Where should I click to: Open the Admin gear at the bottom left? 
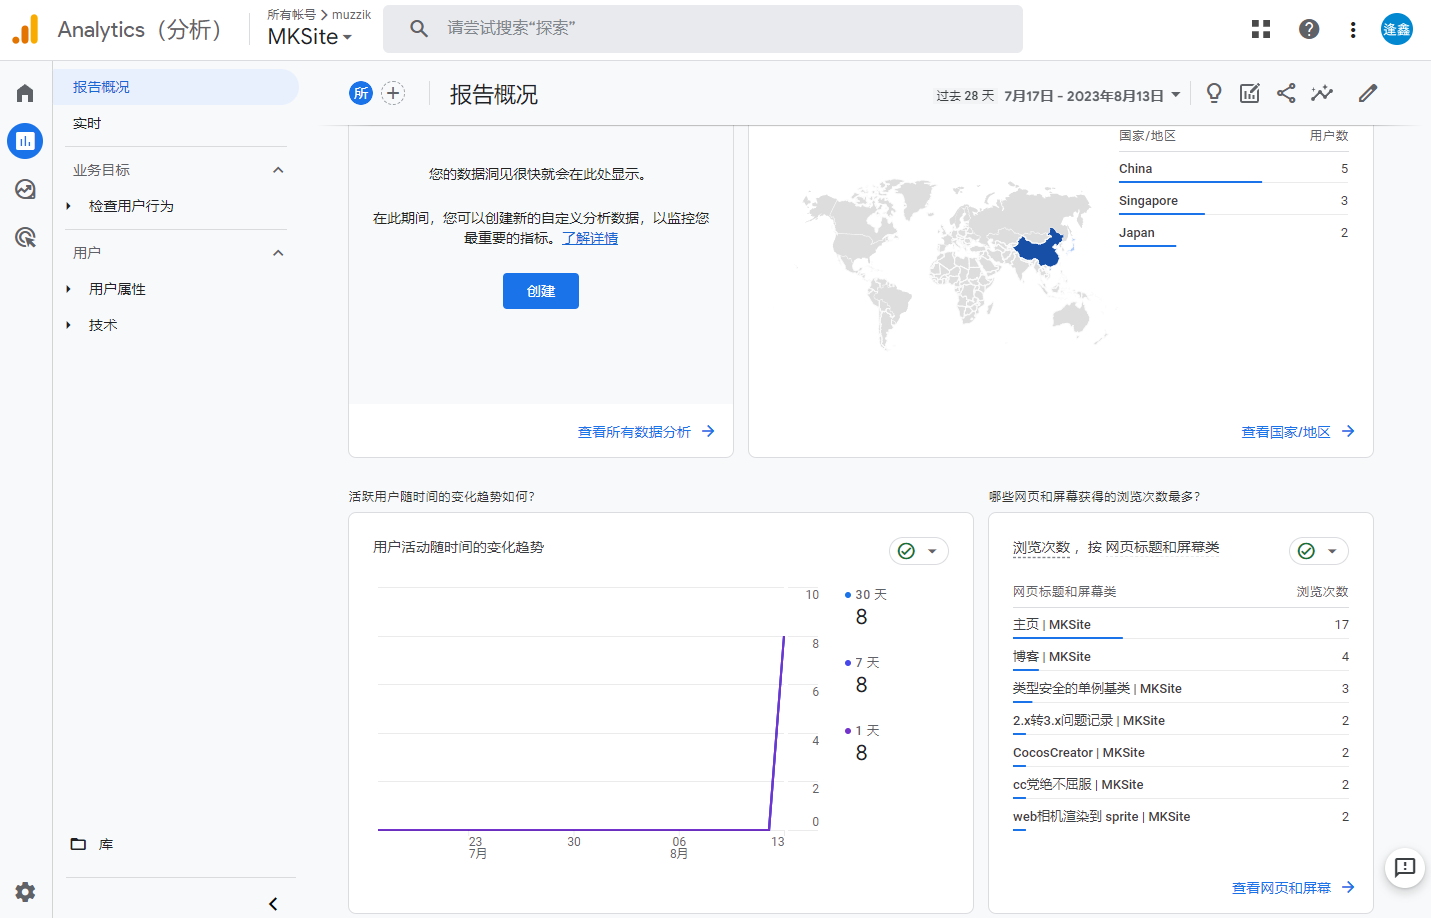tap(25, 891)
